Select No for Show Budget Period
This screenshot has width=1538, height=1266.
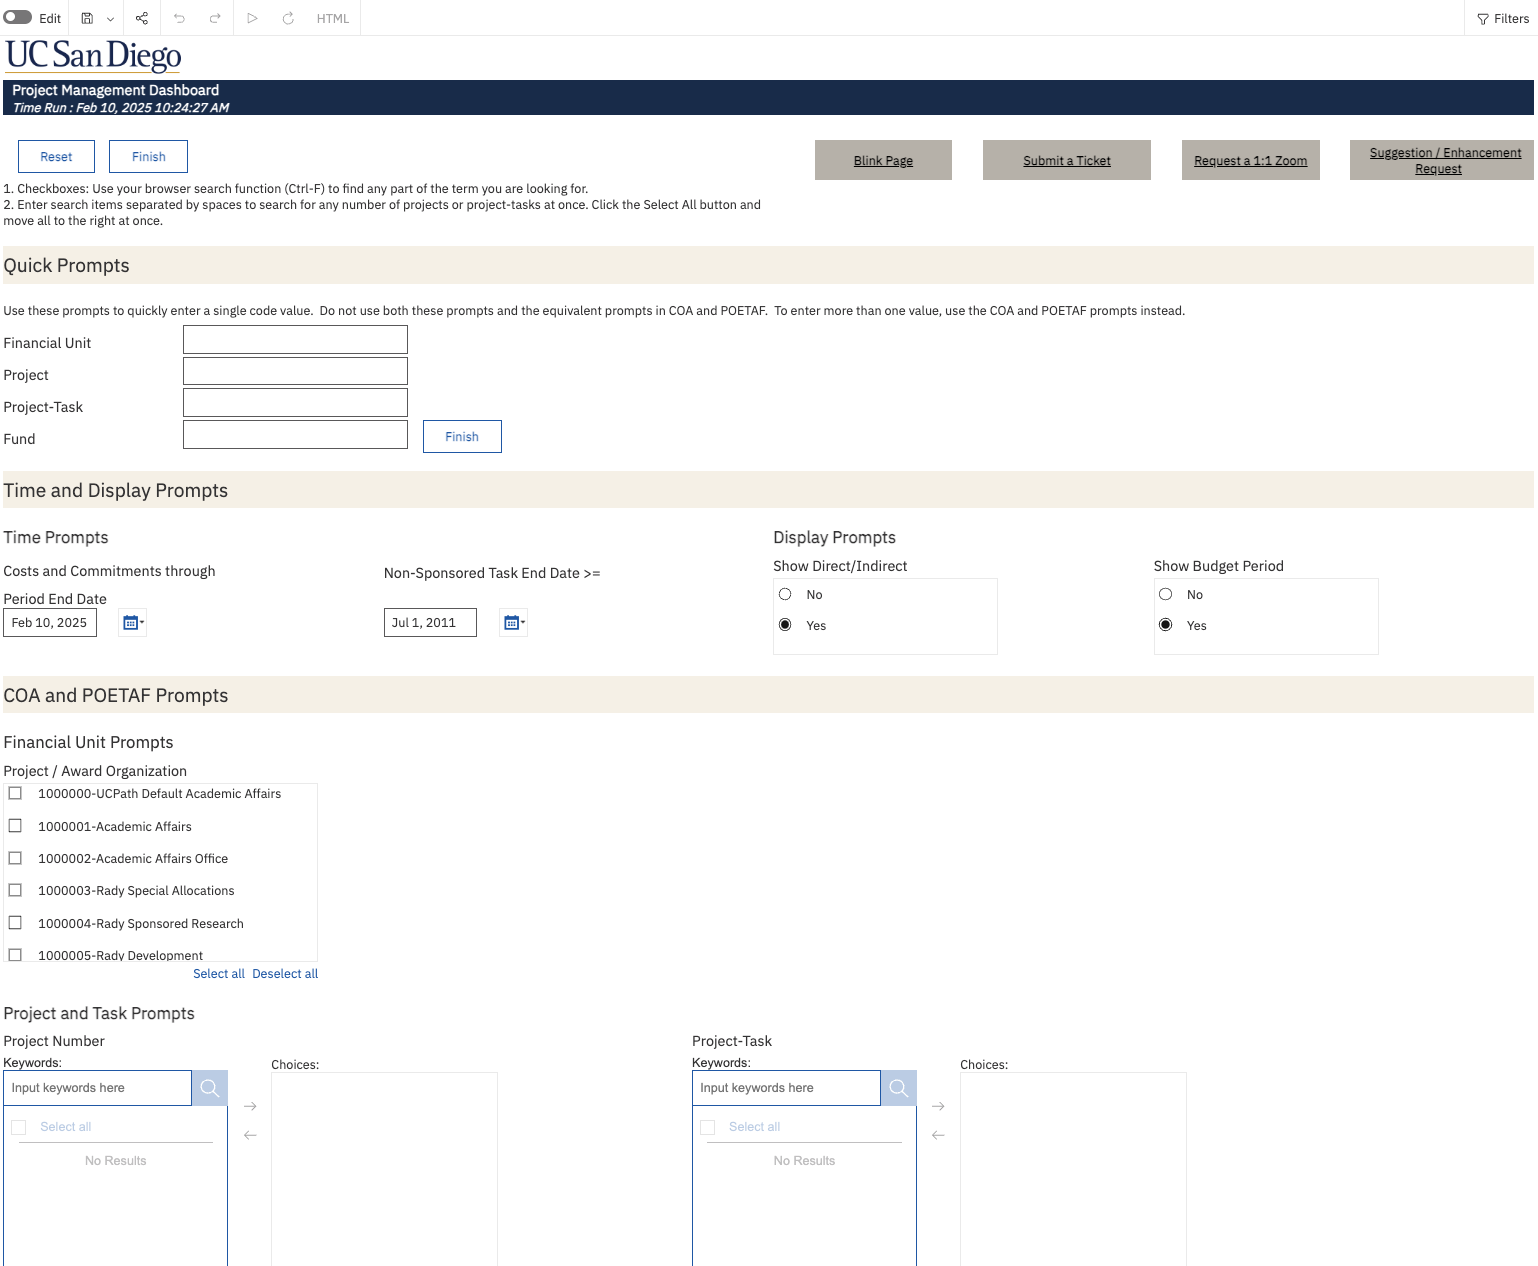click(1165, 594)
